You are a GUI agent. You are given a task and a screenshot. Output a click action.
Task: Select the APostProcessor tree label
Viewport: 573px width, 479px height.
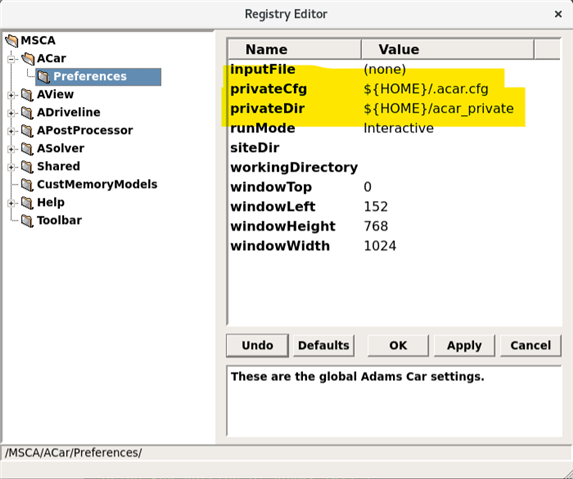coord(85,130)
